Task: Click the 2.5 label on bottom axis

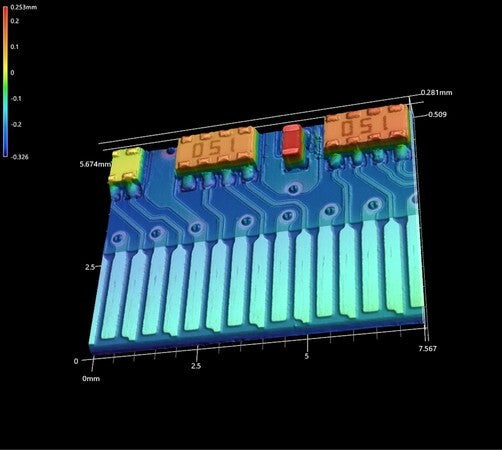Action: pyautogui.click(x=196, y=366)
